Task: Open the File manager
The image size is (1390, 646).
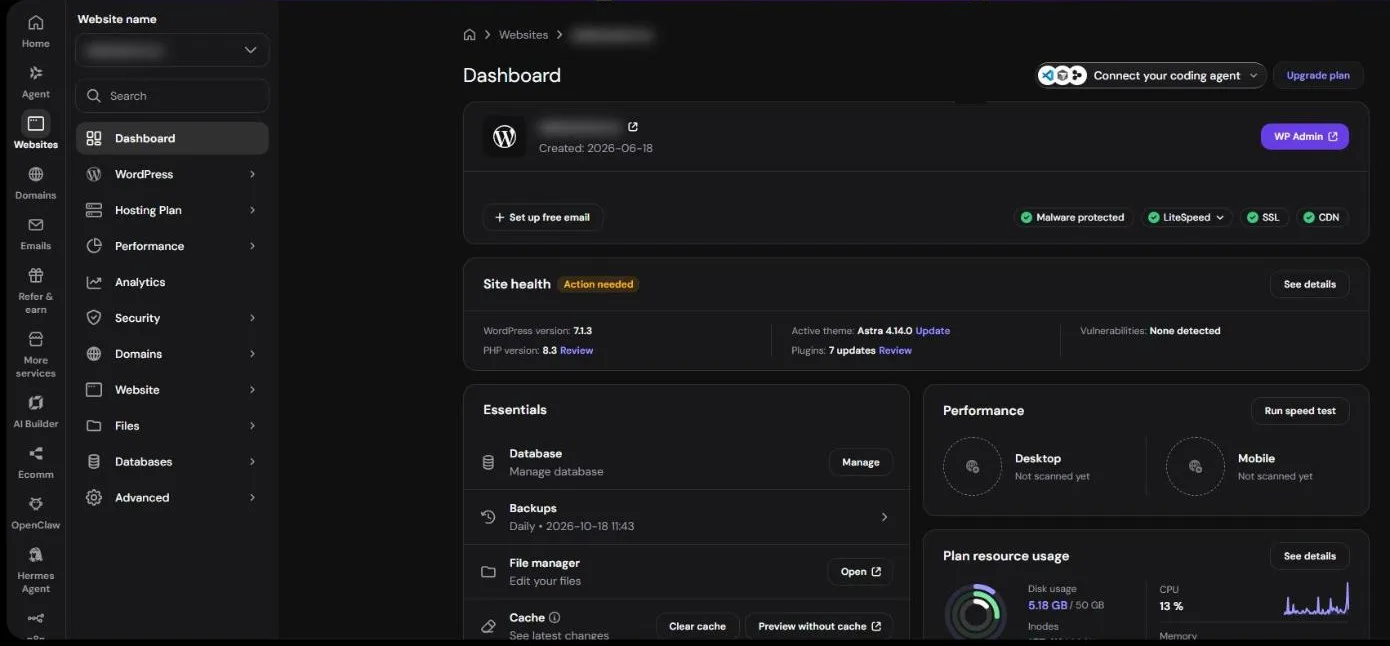Action: pyautogui.click(x=860, y=572)
